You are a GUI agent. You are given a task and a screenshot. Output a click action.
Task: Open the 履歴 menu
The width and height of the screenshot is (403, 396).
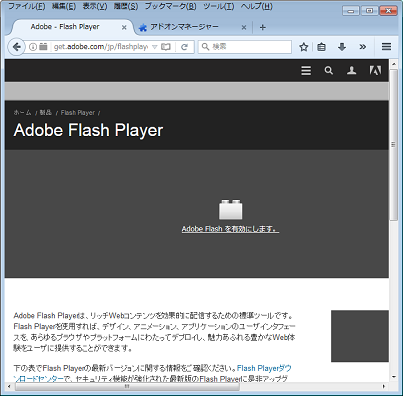point(126,6)
